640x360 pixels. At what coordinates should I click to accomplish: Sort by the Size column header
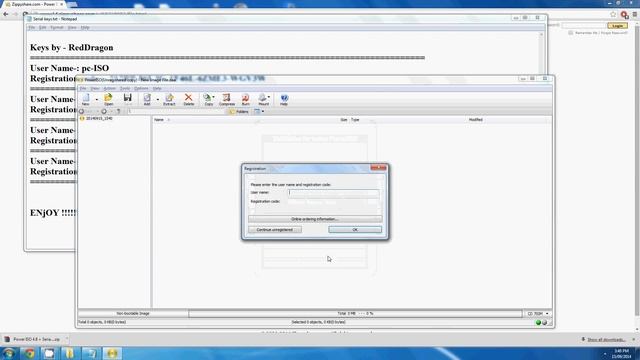tap(344, 120)
